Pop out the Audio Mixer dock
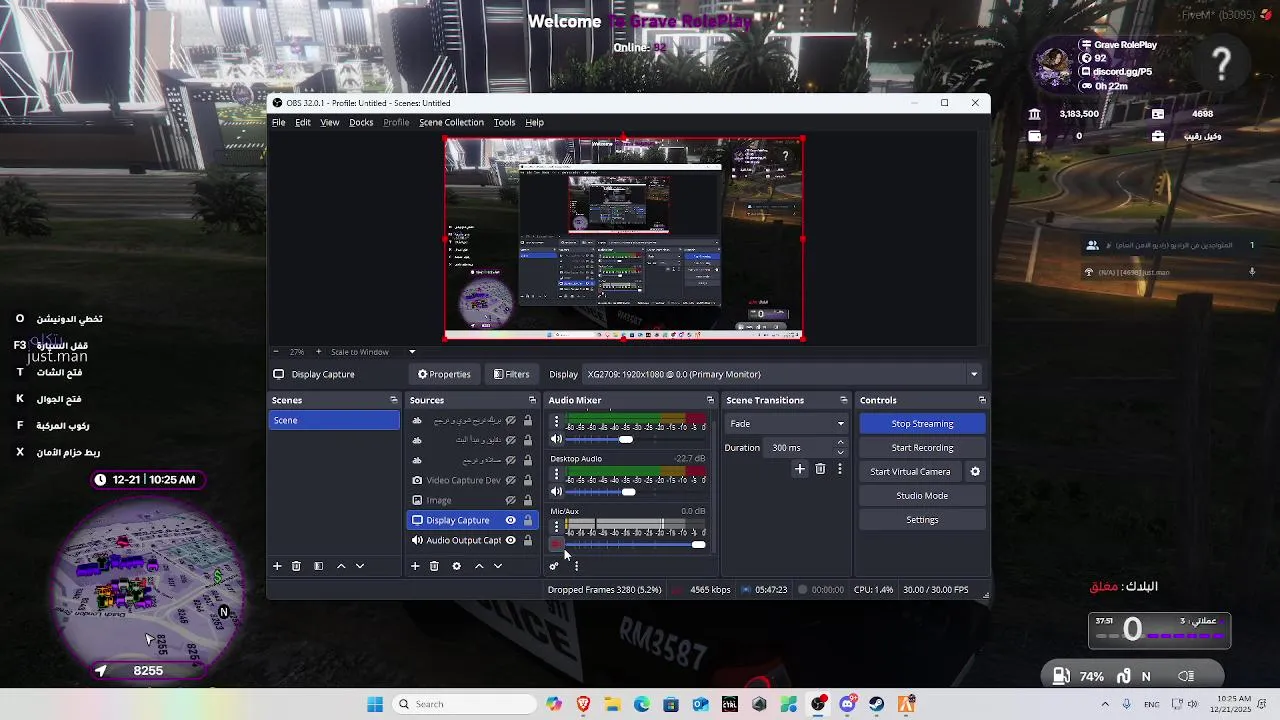 click(x=710, y=400)
